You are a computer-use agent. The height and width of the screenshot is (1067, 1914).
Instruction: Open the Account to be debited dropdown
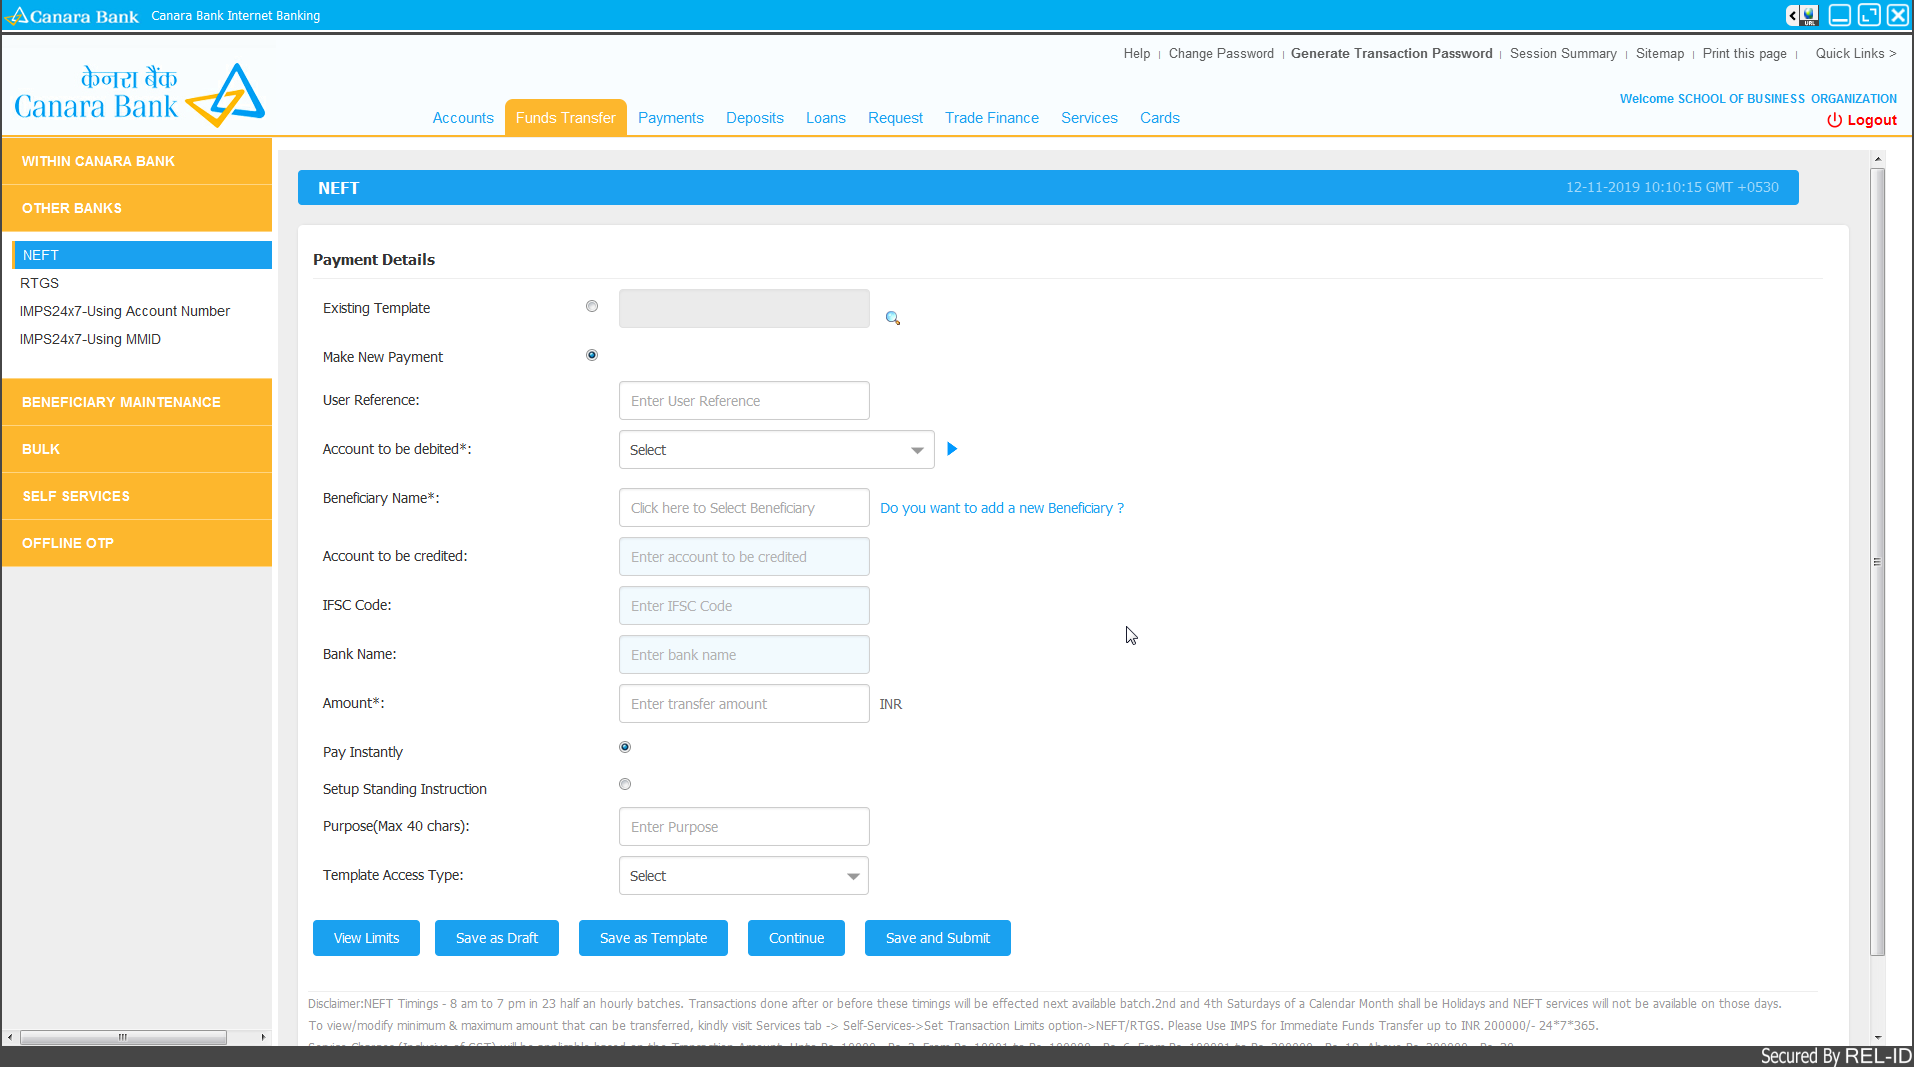(776, 450)
